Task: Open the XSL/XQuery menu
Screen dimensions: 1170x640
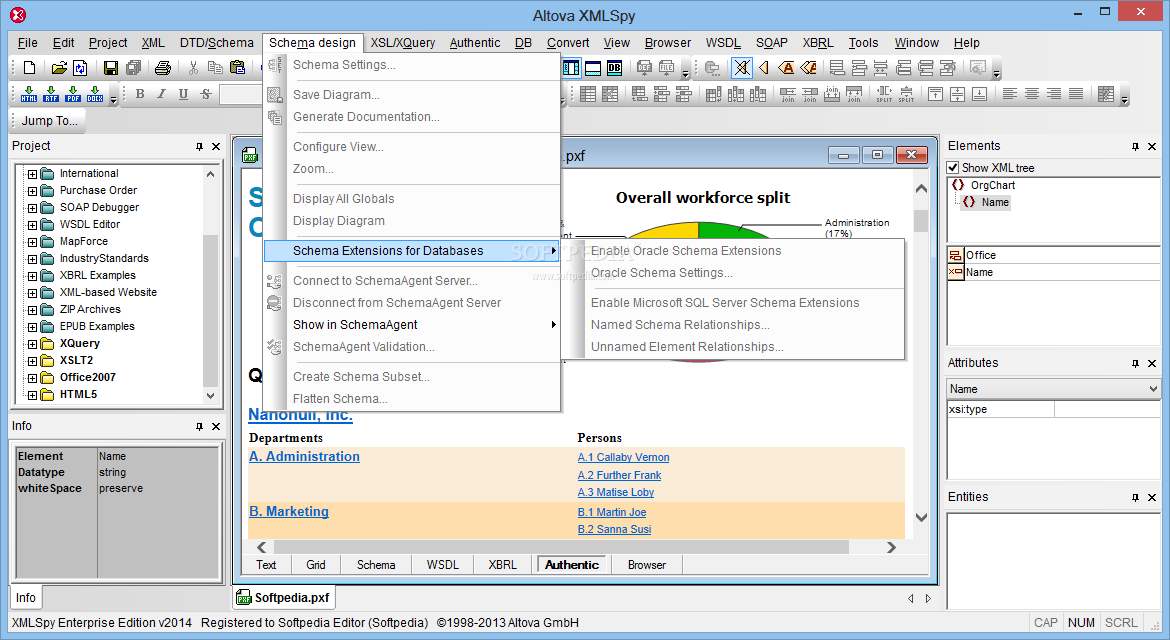Action: pyautogui.click(x=403, y=43)
